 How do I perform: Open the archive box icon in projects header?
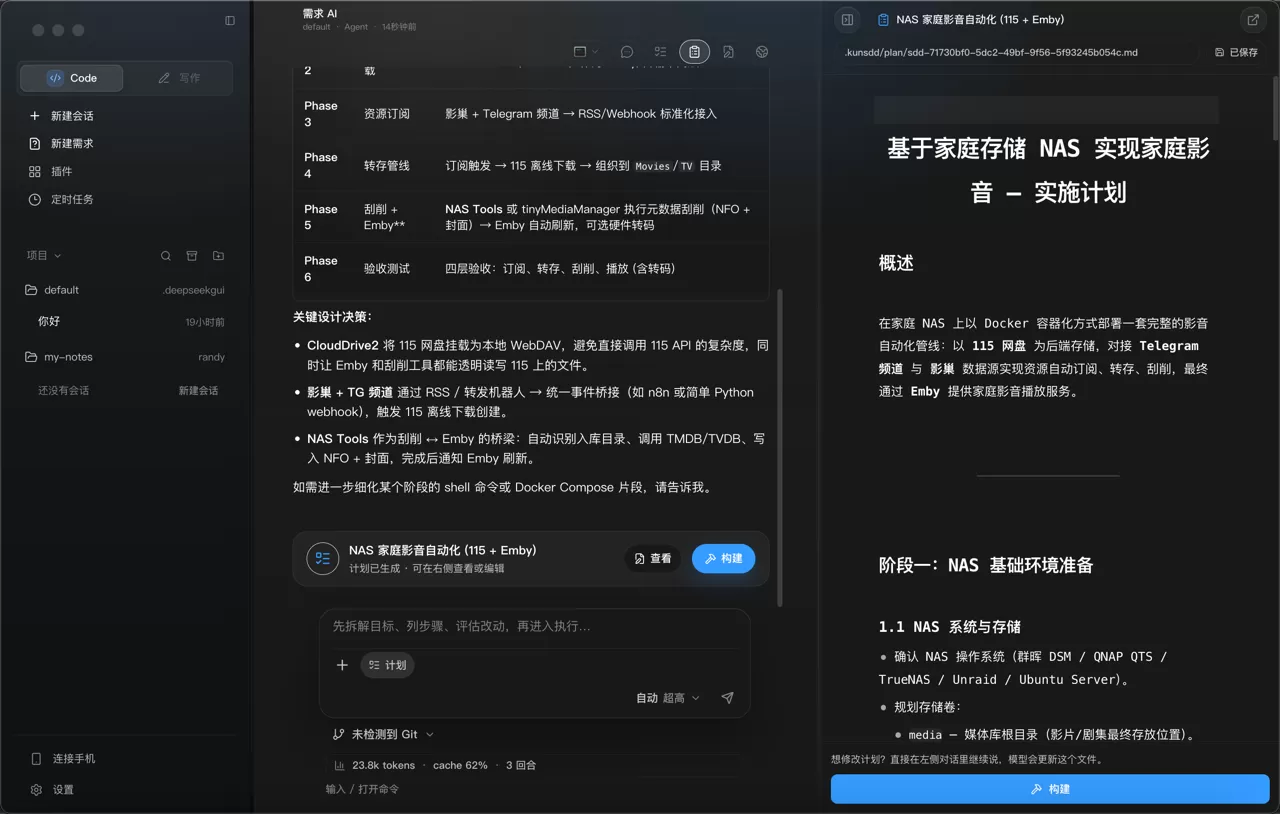point(192,256)
